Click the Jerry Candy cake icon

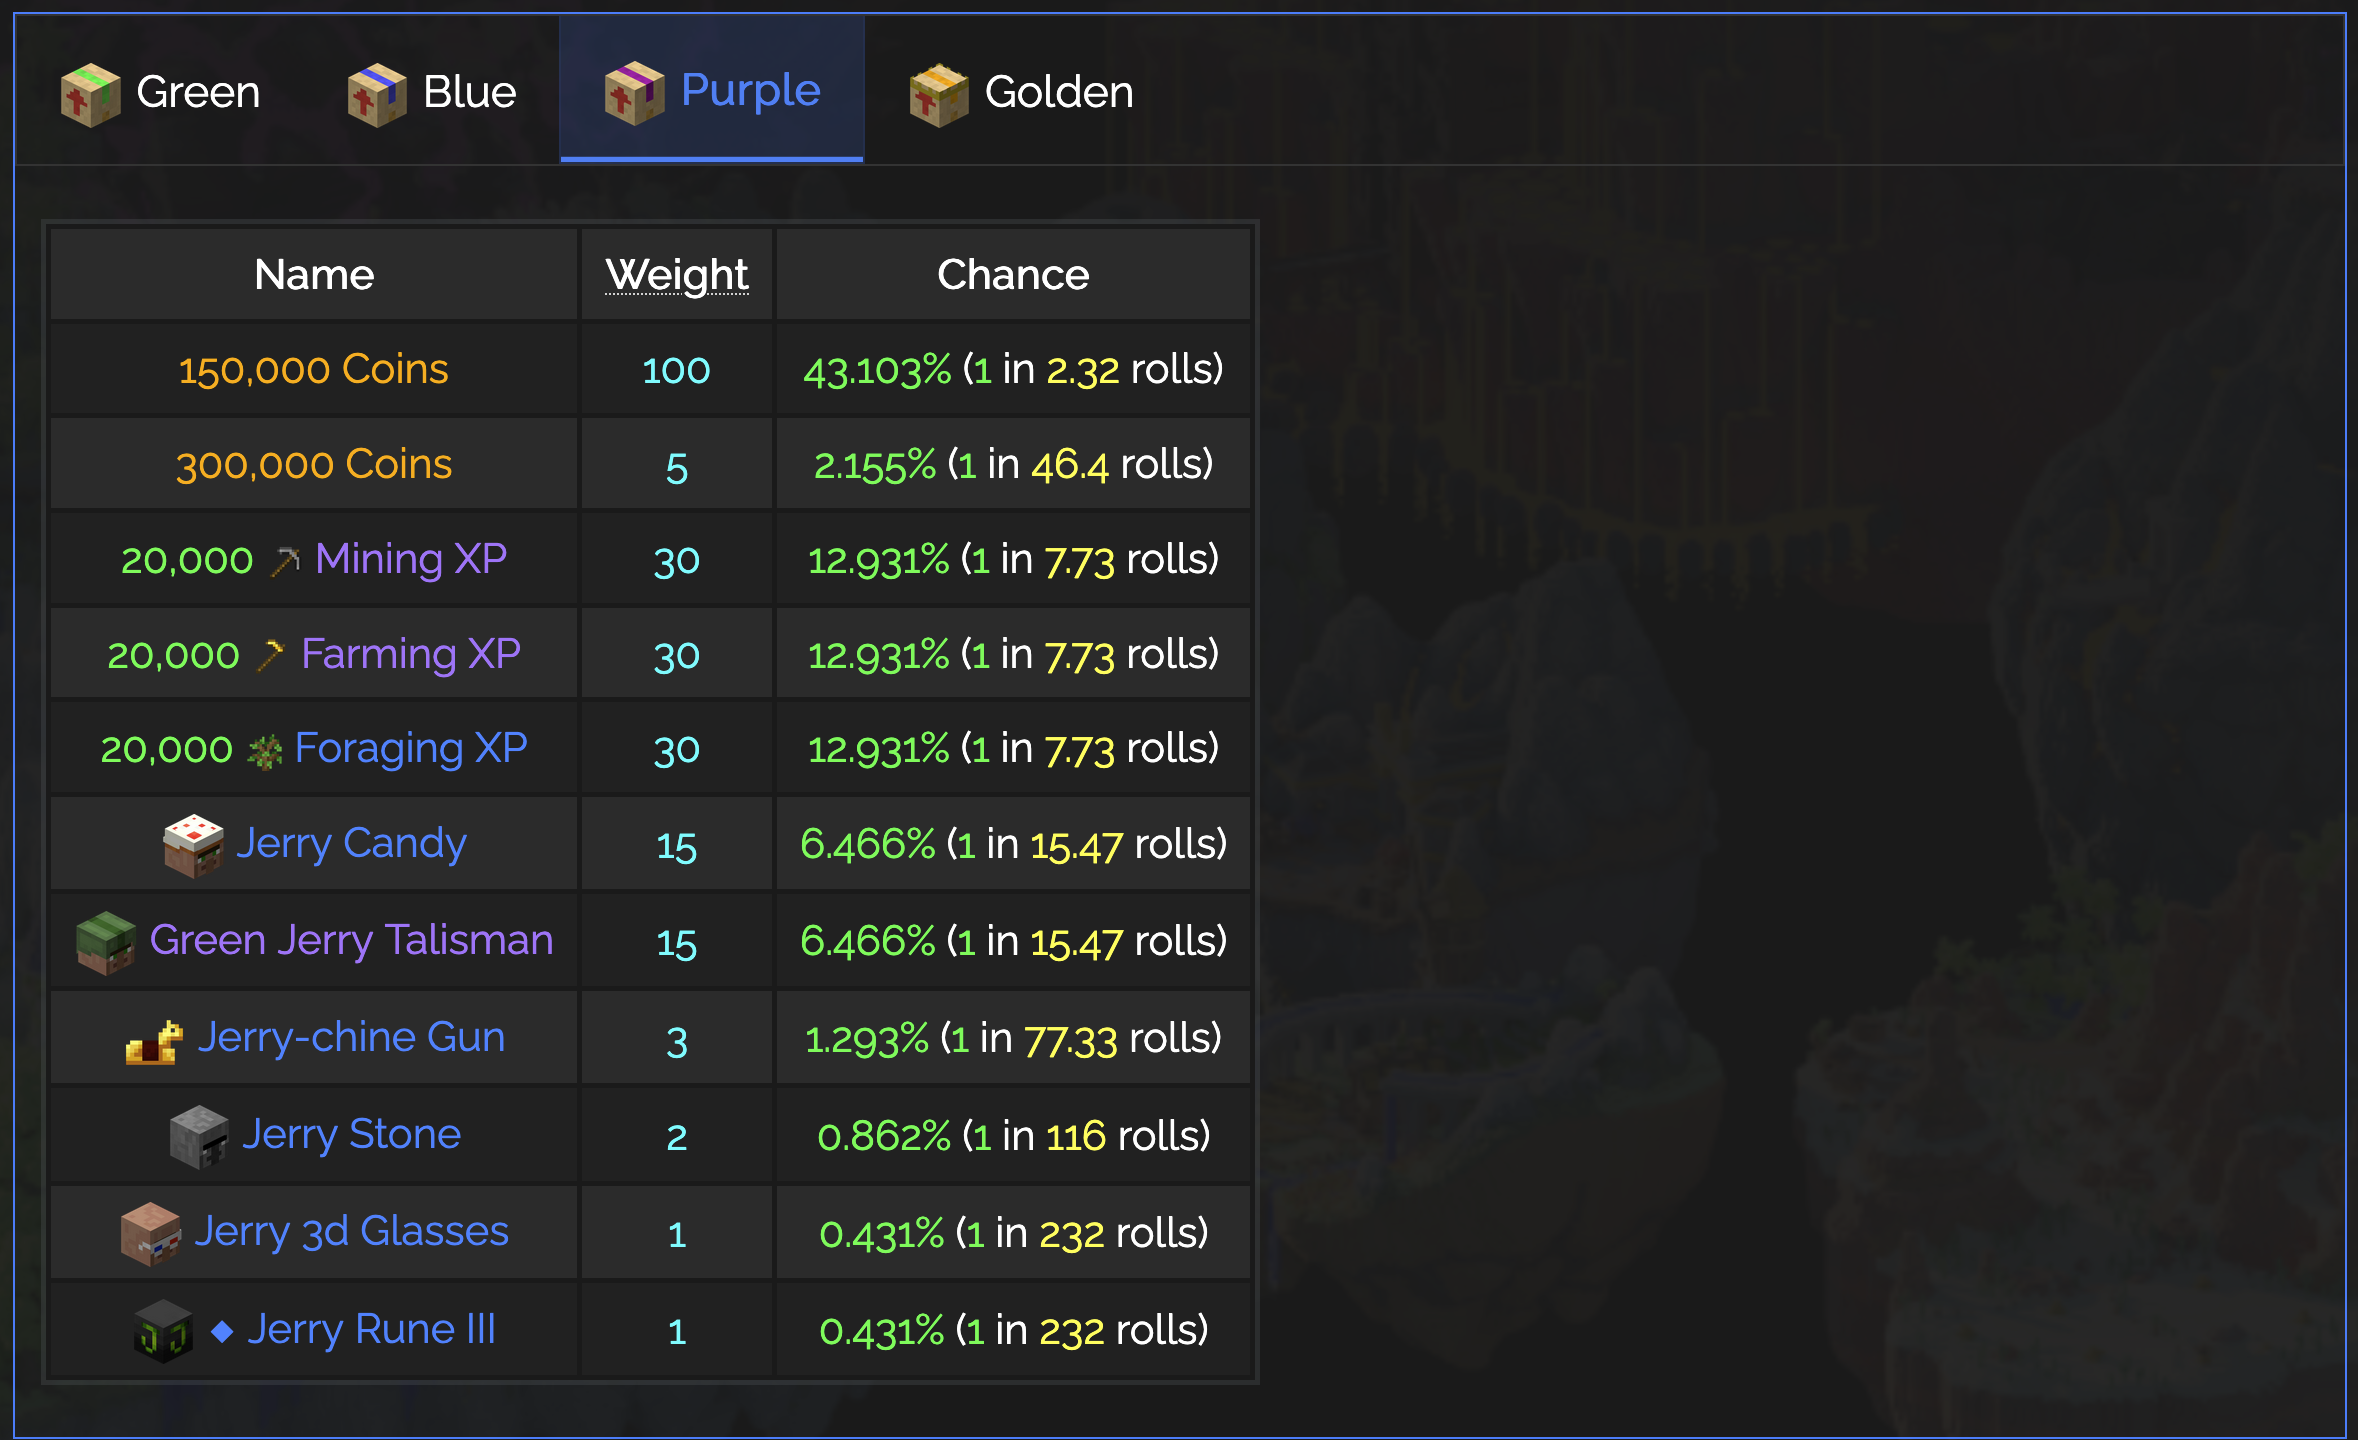point(193,846)
